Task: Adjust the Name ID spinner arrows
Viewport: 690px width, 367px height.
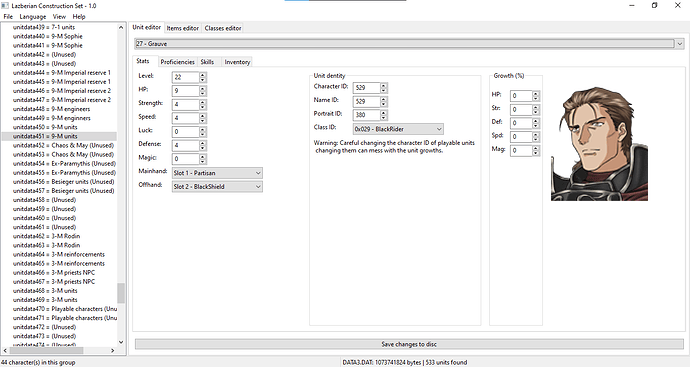Action: click(384, 102)
